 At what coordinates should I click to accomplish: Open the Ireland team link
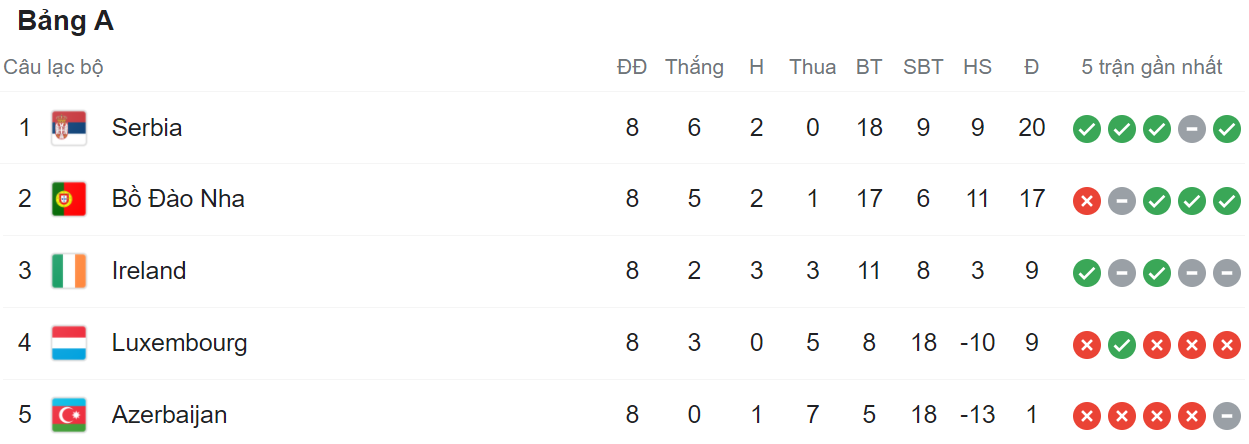tap(149, 271)
